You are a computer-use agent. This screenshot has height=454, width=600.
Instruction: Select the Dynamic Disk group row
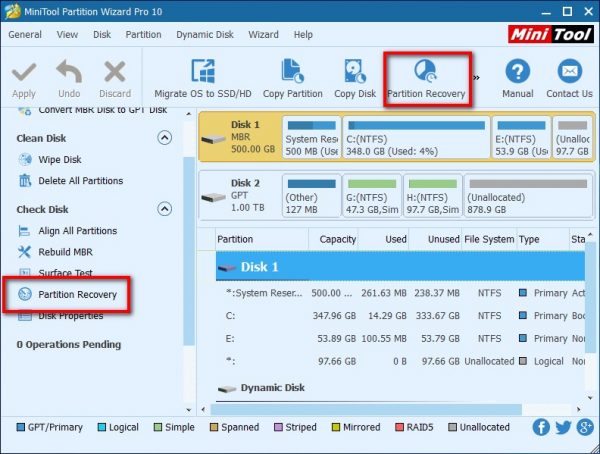(x=400, y=388)
